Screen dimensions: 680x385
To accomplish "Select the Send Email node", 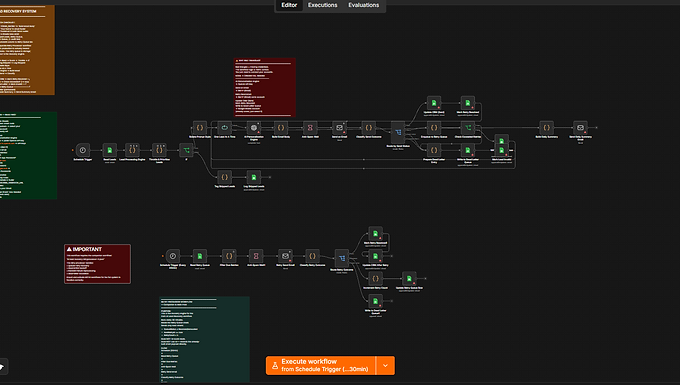I will (339, 127).
